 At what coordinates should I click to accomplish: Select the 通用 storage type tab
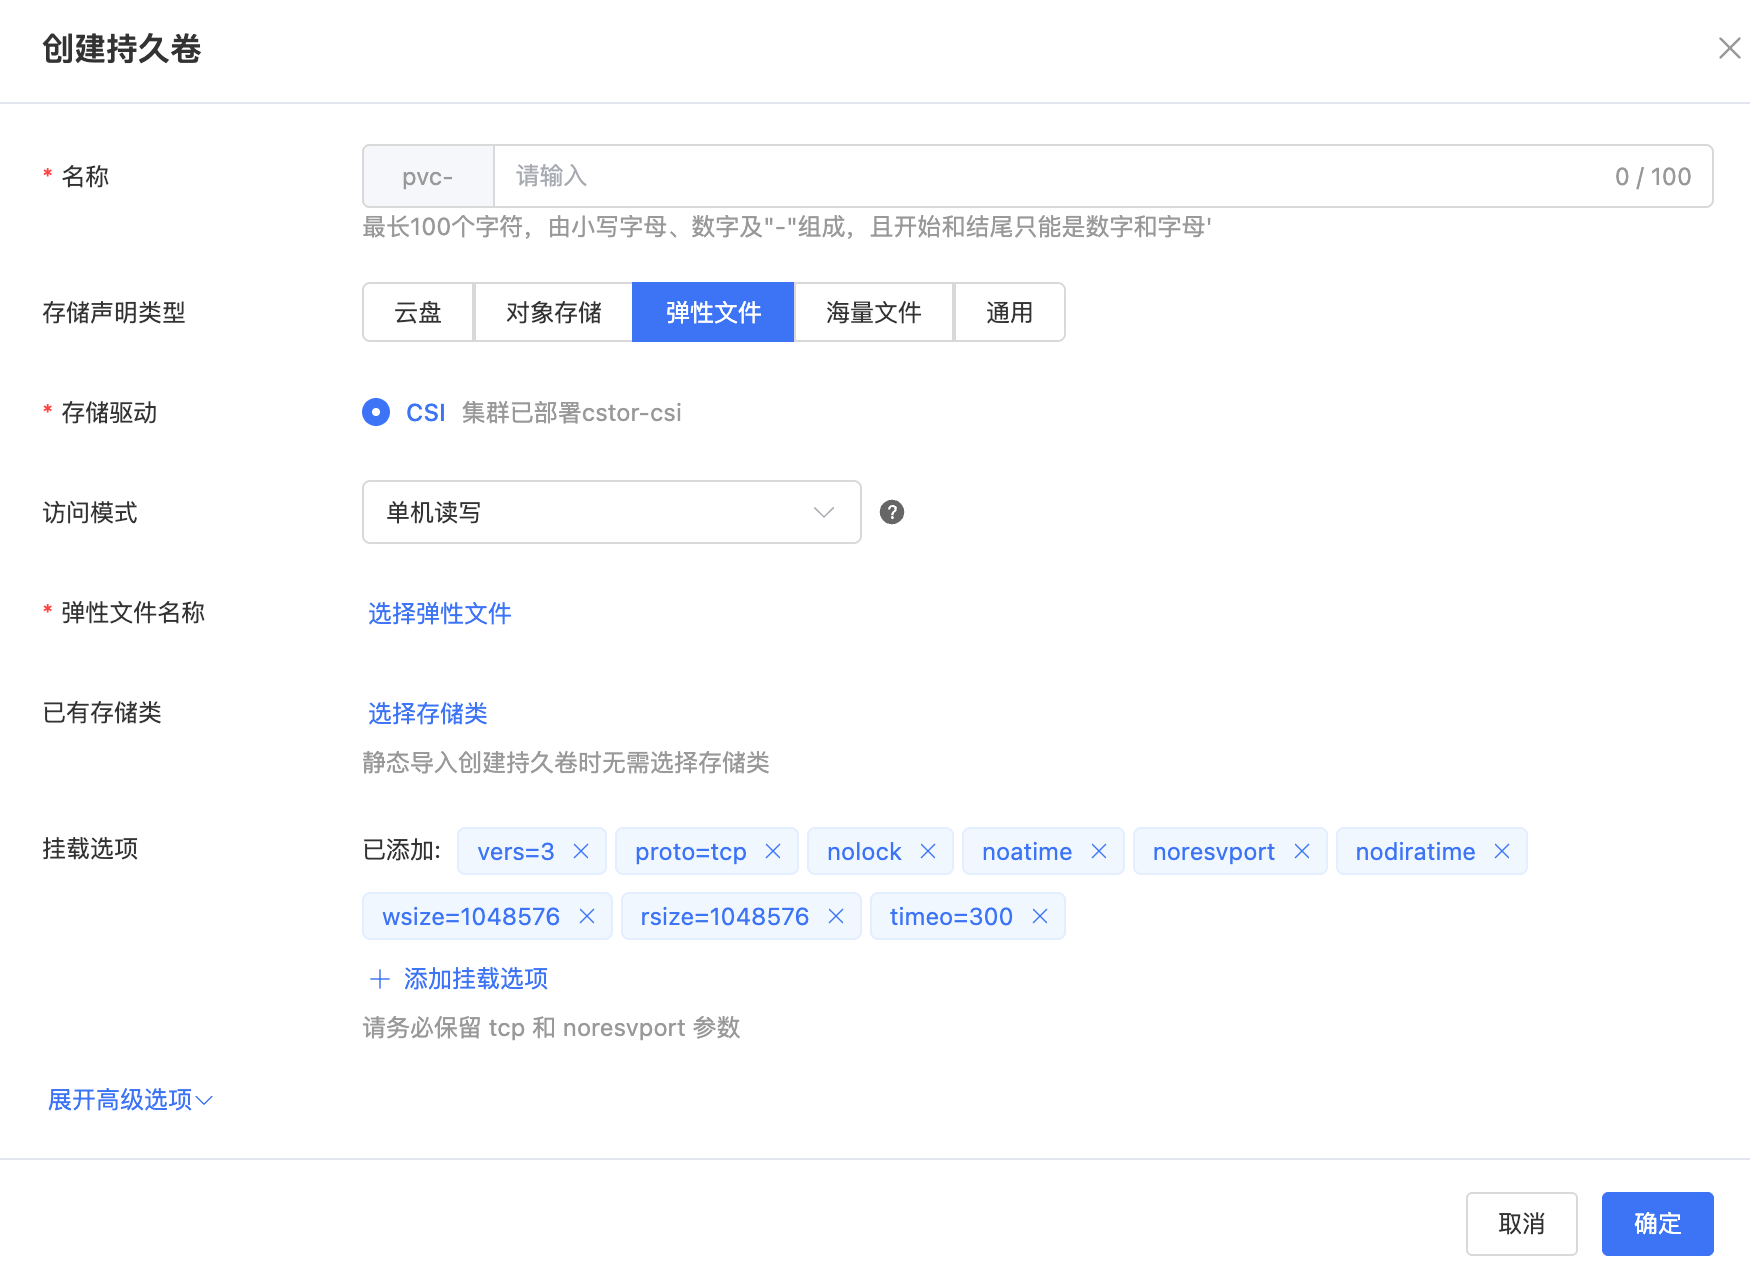tap(1009, 312)
